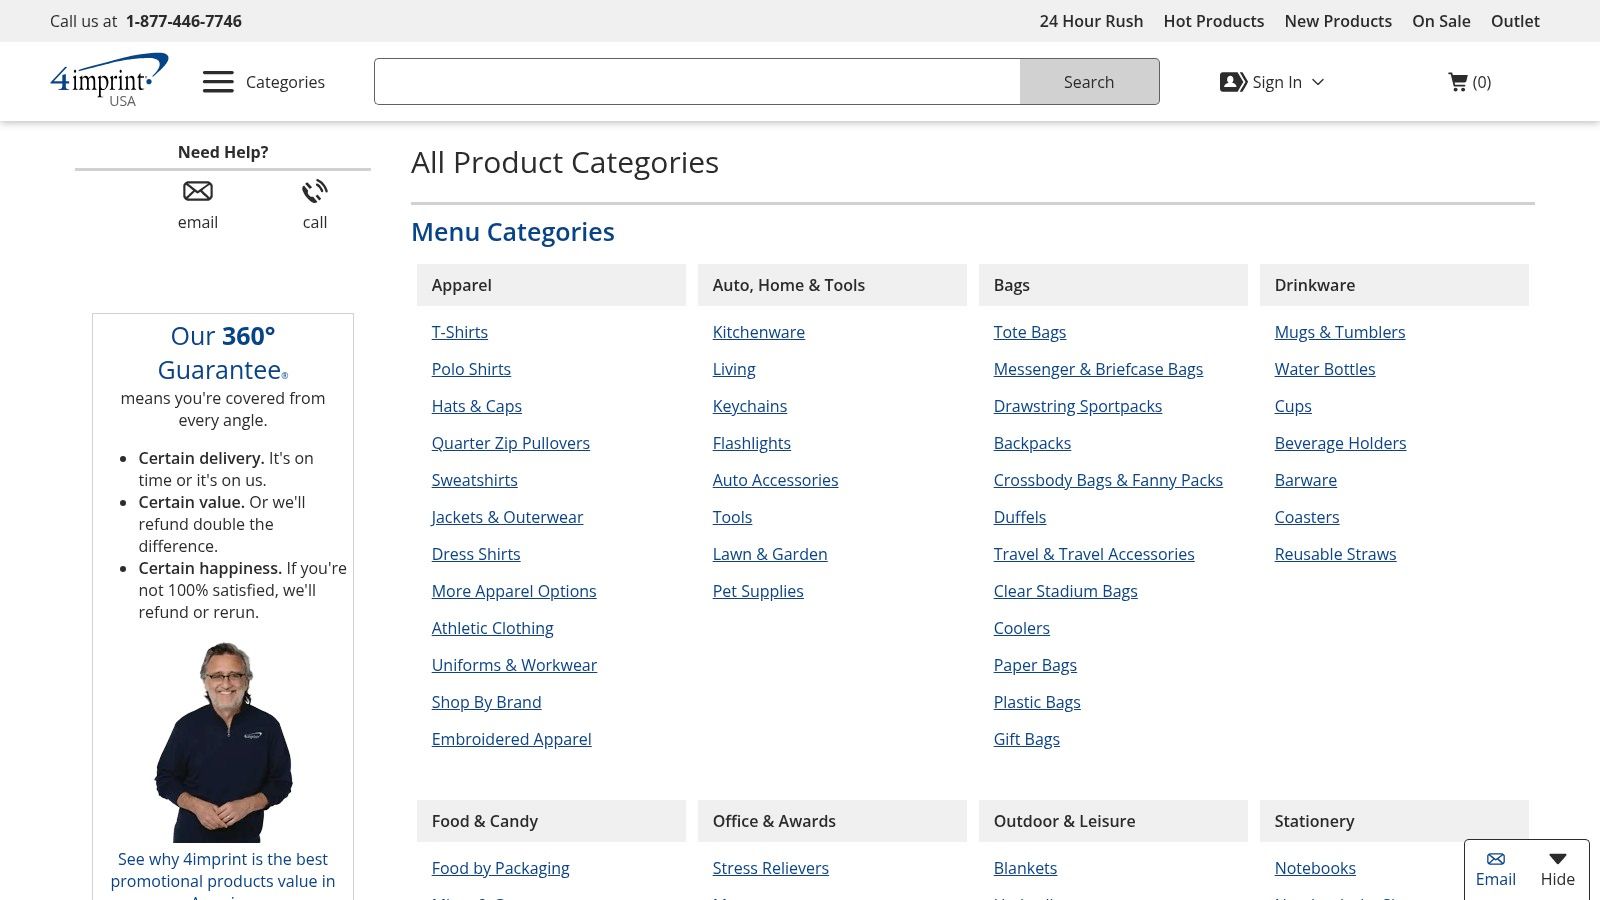Open the Pet Supplies link

click(758, 591)
